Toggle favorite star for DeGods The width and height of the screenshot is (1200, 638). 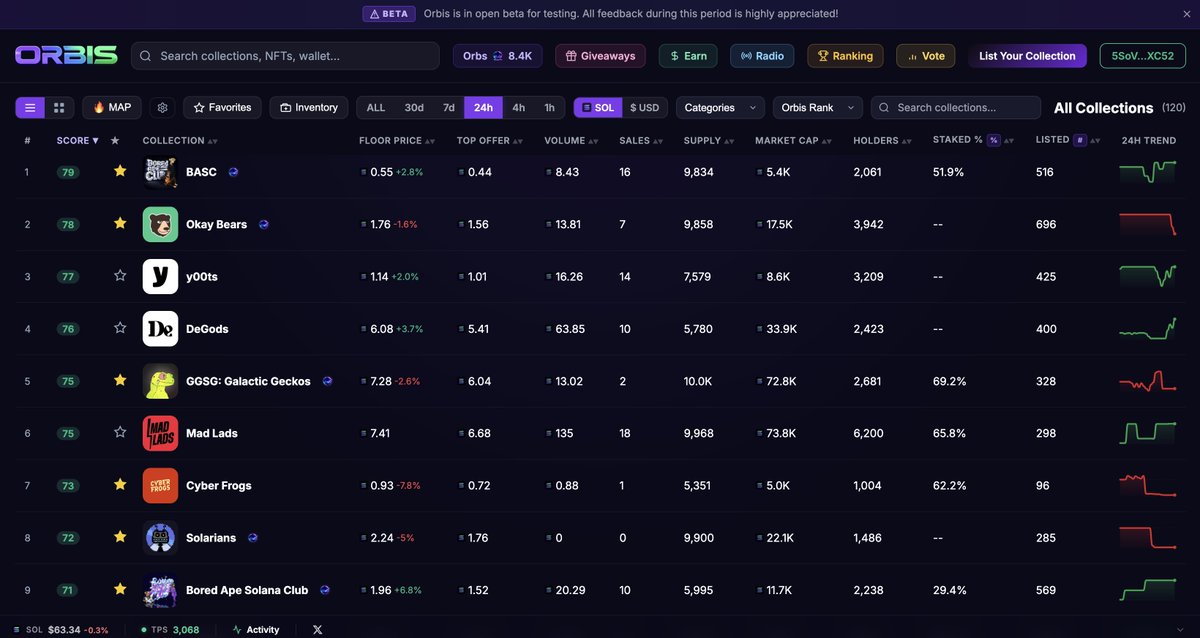pyautogui.click(x=120, y=328)
